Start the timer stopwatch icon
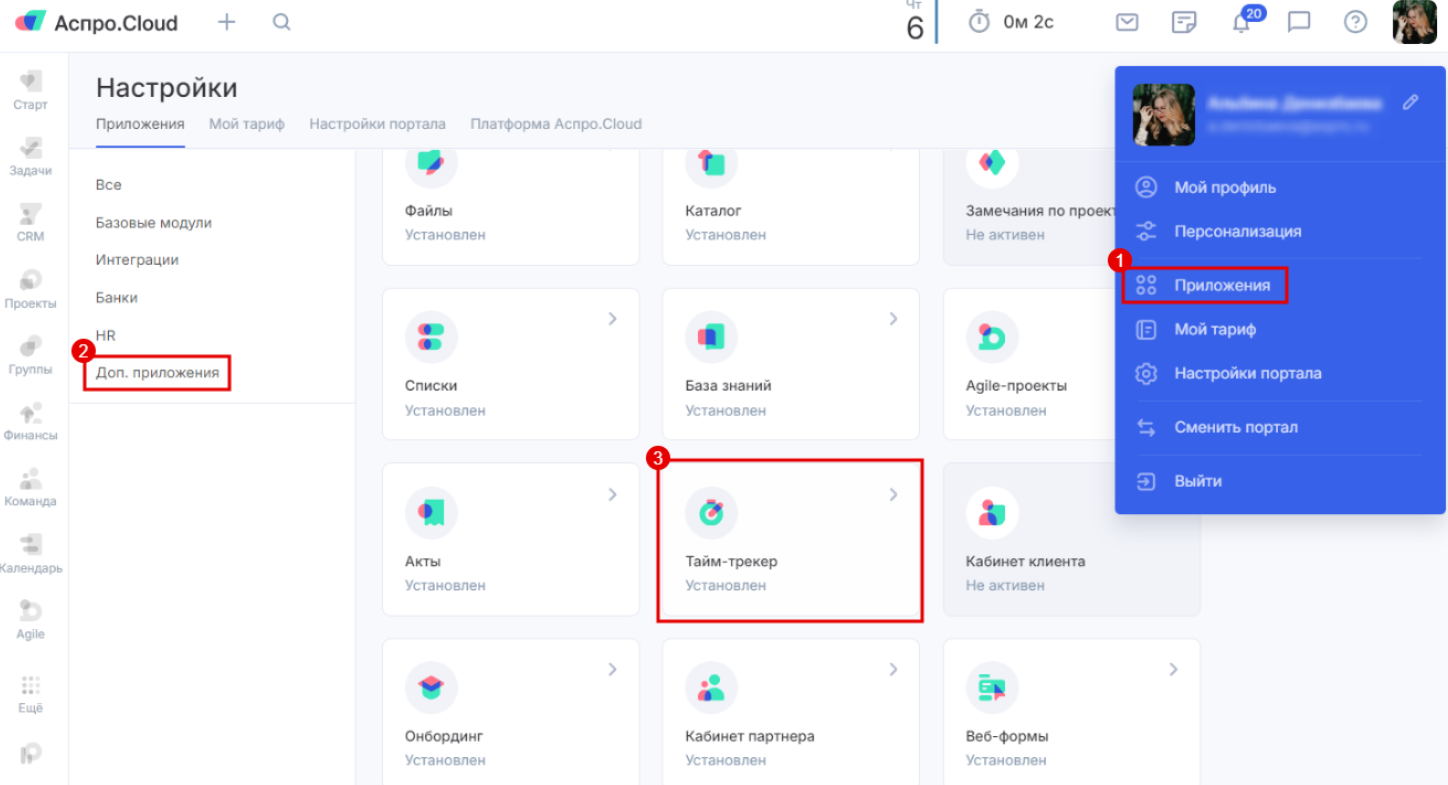Viewport: 1448px width, 785px height. (x=979, y=22)
